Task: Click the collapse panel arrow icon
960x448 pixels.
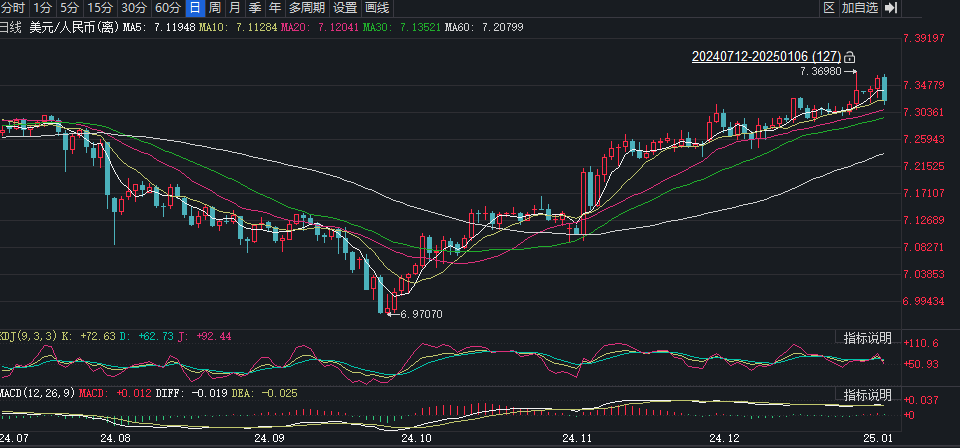Action: pyautogui.click(x=891, y=8)
